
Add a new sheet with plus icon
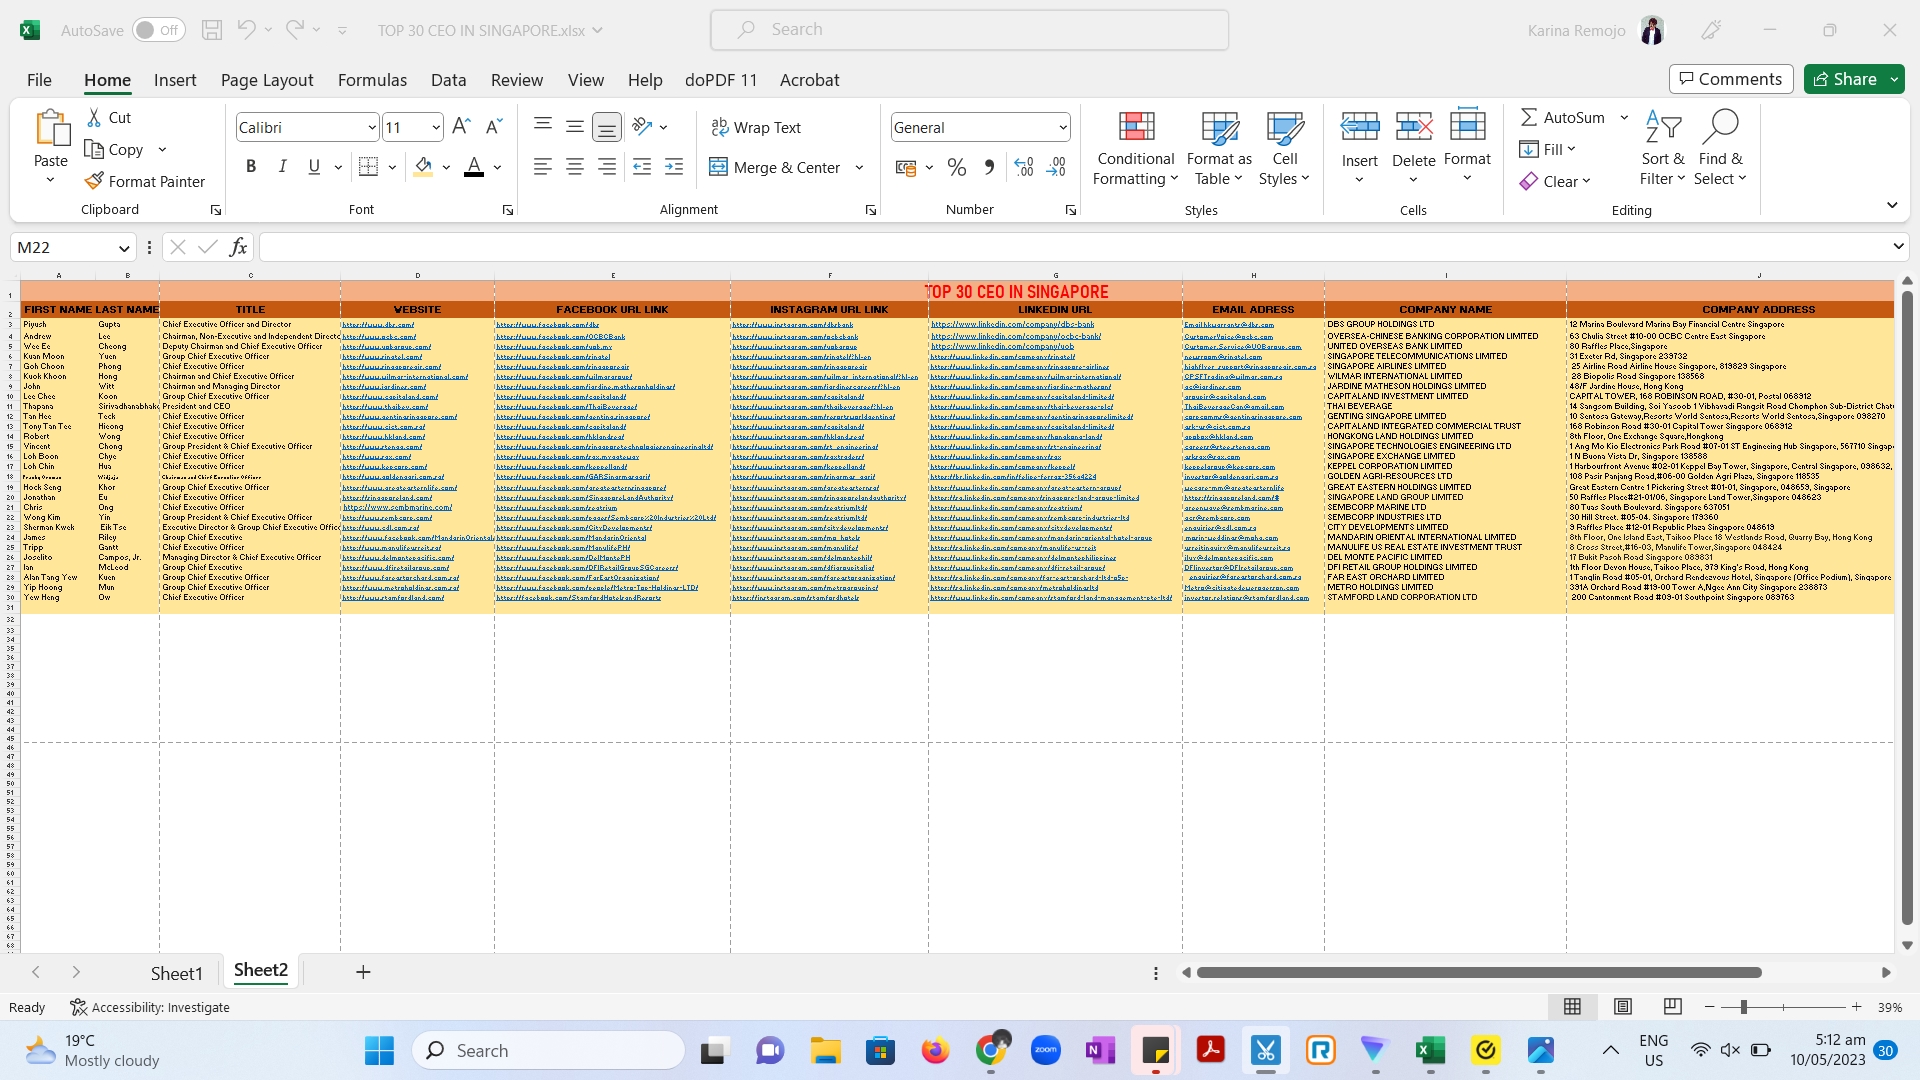click(363, 972)
